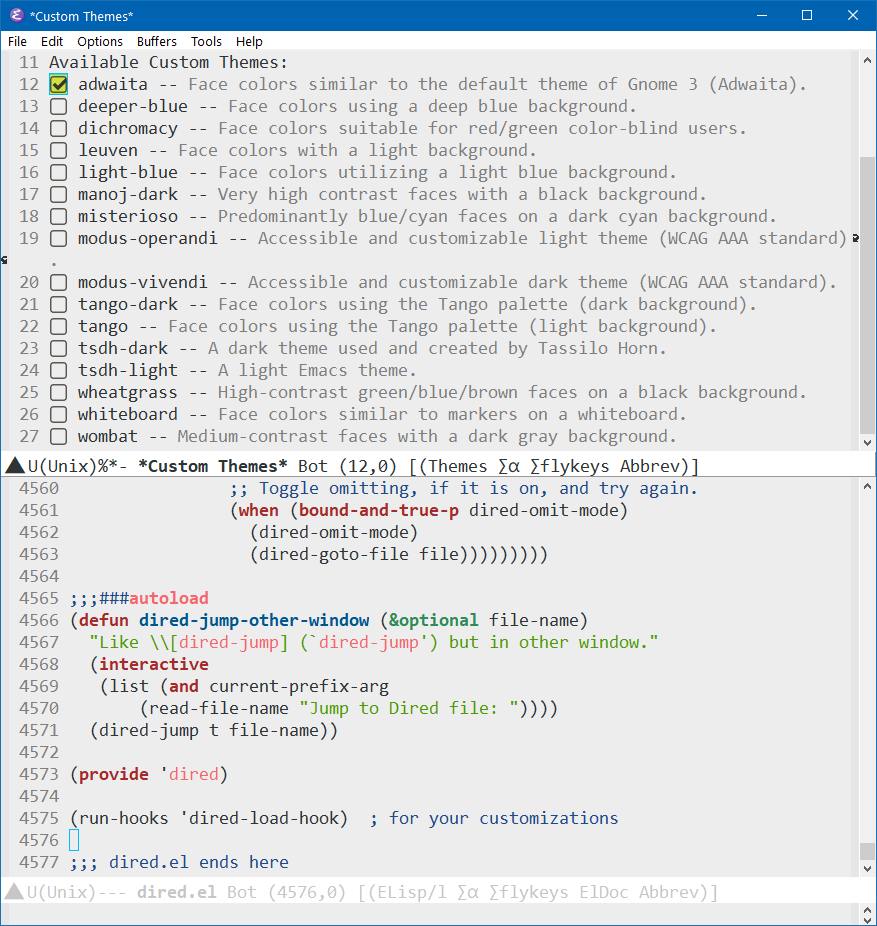Click the triangle icon in Custom Themes mode line
This screenshot has width=877, height=926.
click(x=14, y=466)
